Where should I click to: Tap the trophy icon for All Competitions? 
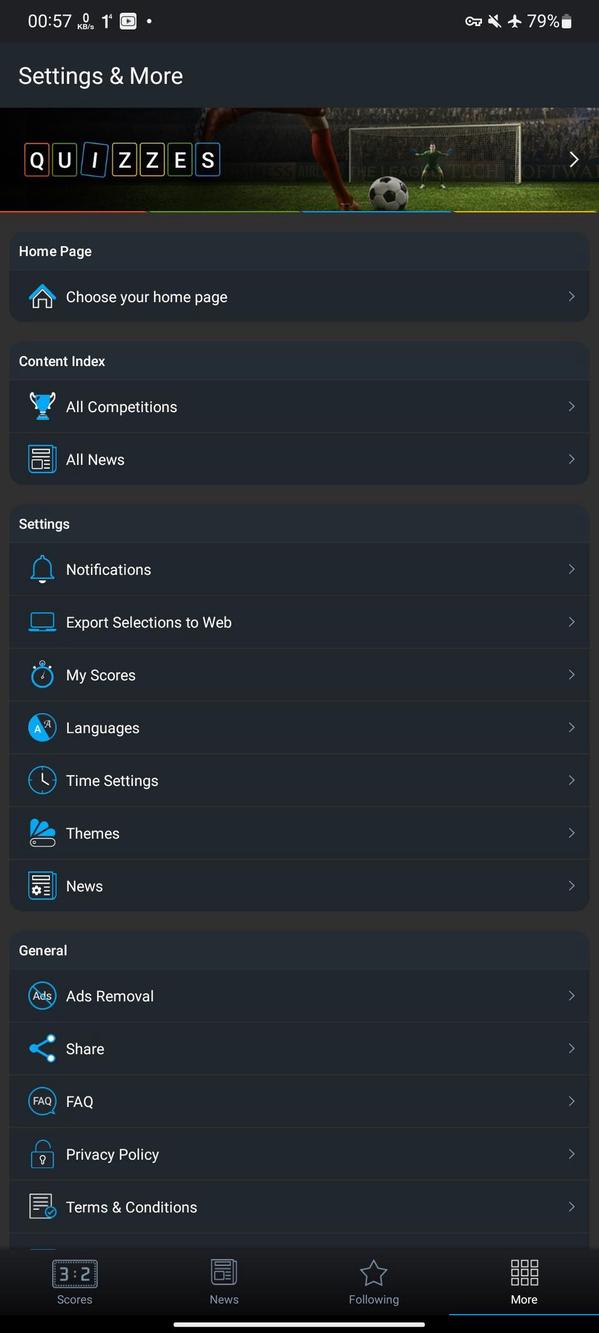(42, 406)
